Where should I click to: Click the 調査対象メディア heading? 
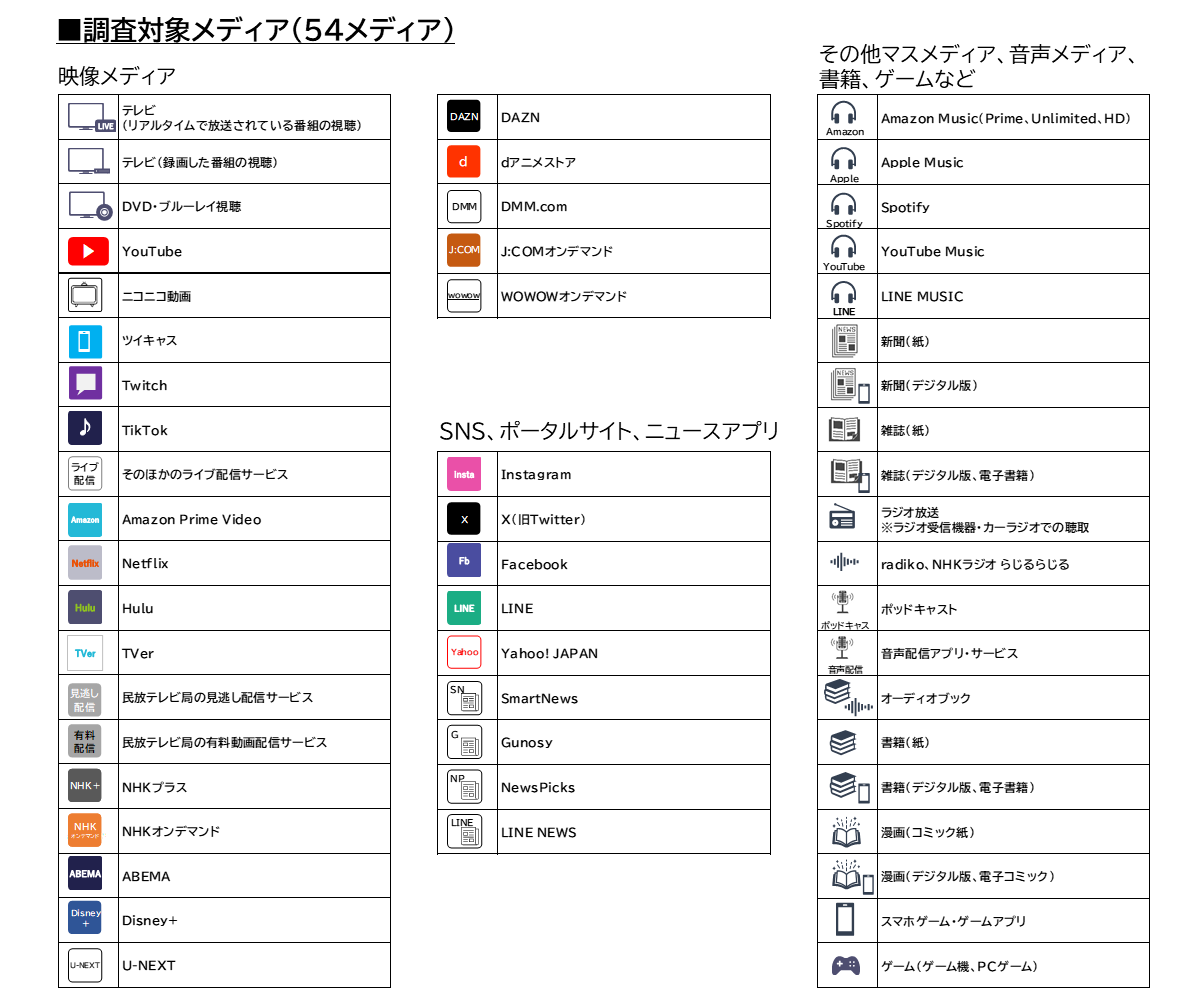[256, 30]
